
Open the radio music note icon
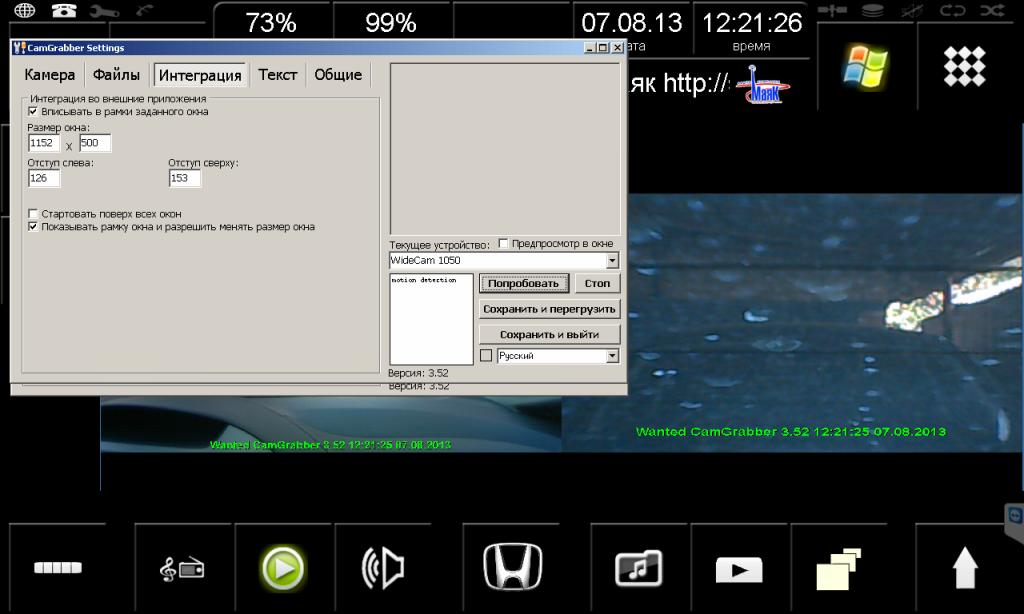point(182,569)
